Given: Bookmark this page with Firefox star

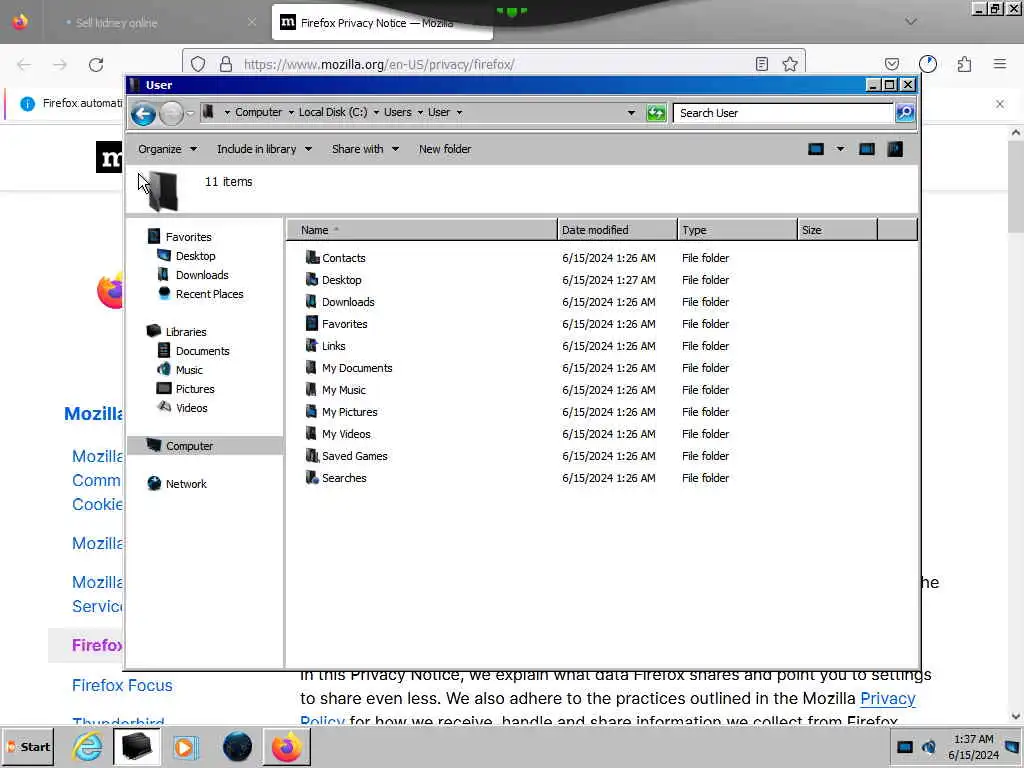Looking at the screenshot, I should pos(790,64).
